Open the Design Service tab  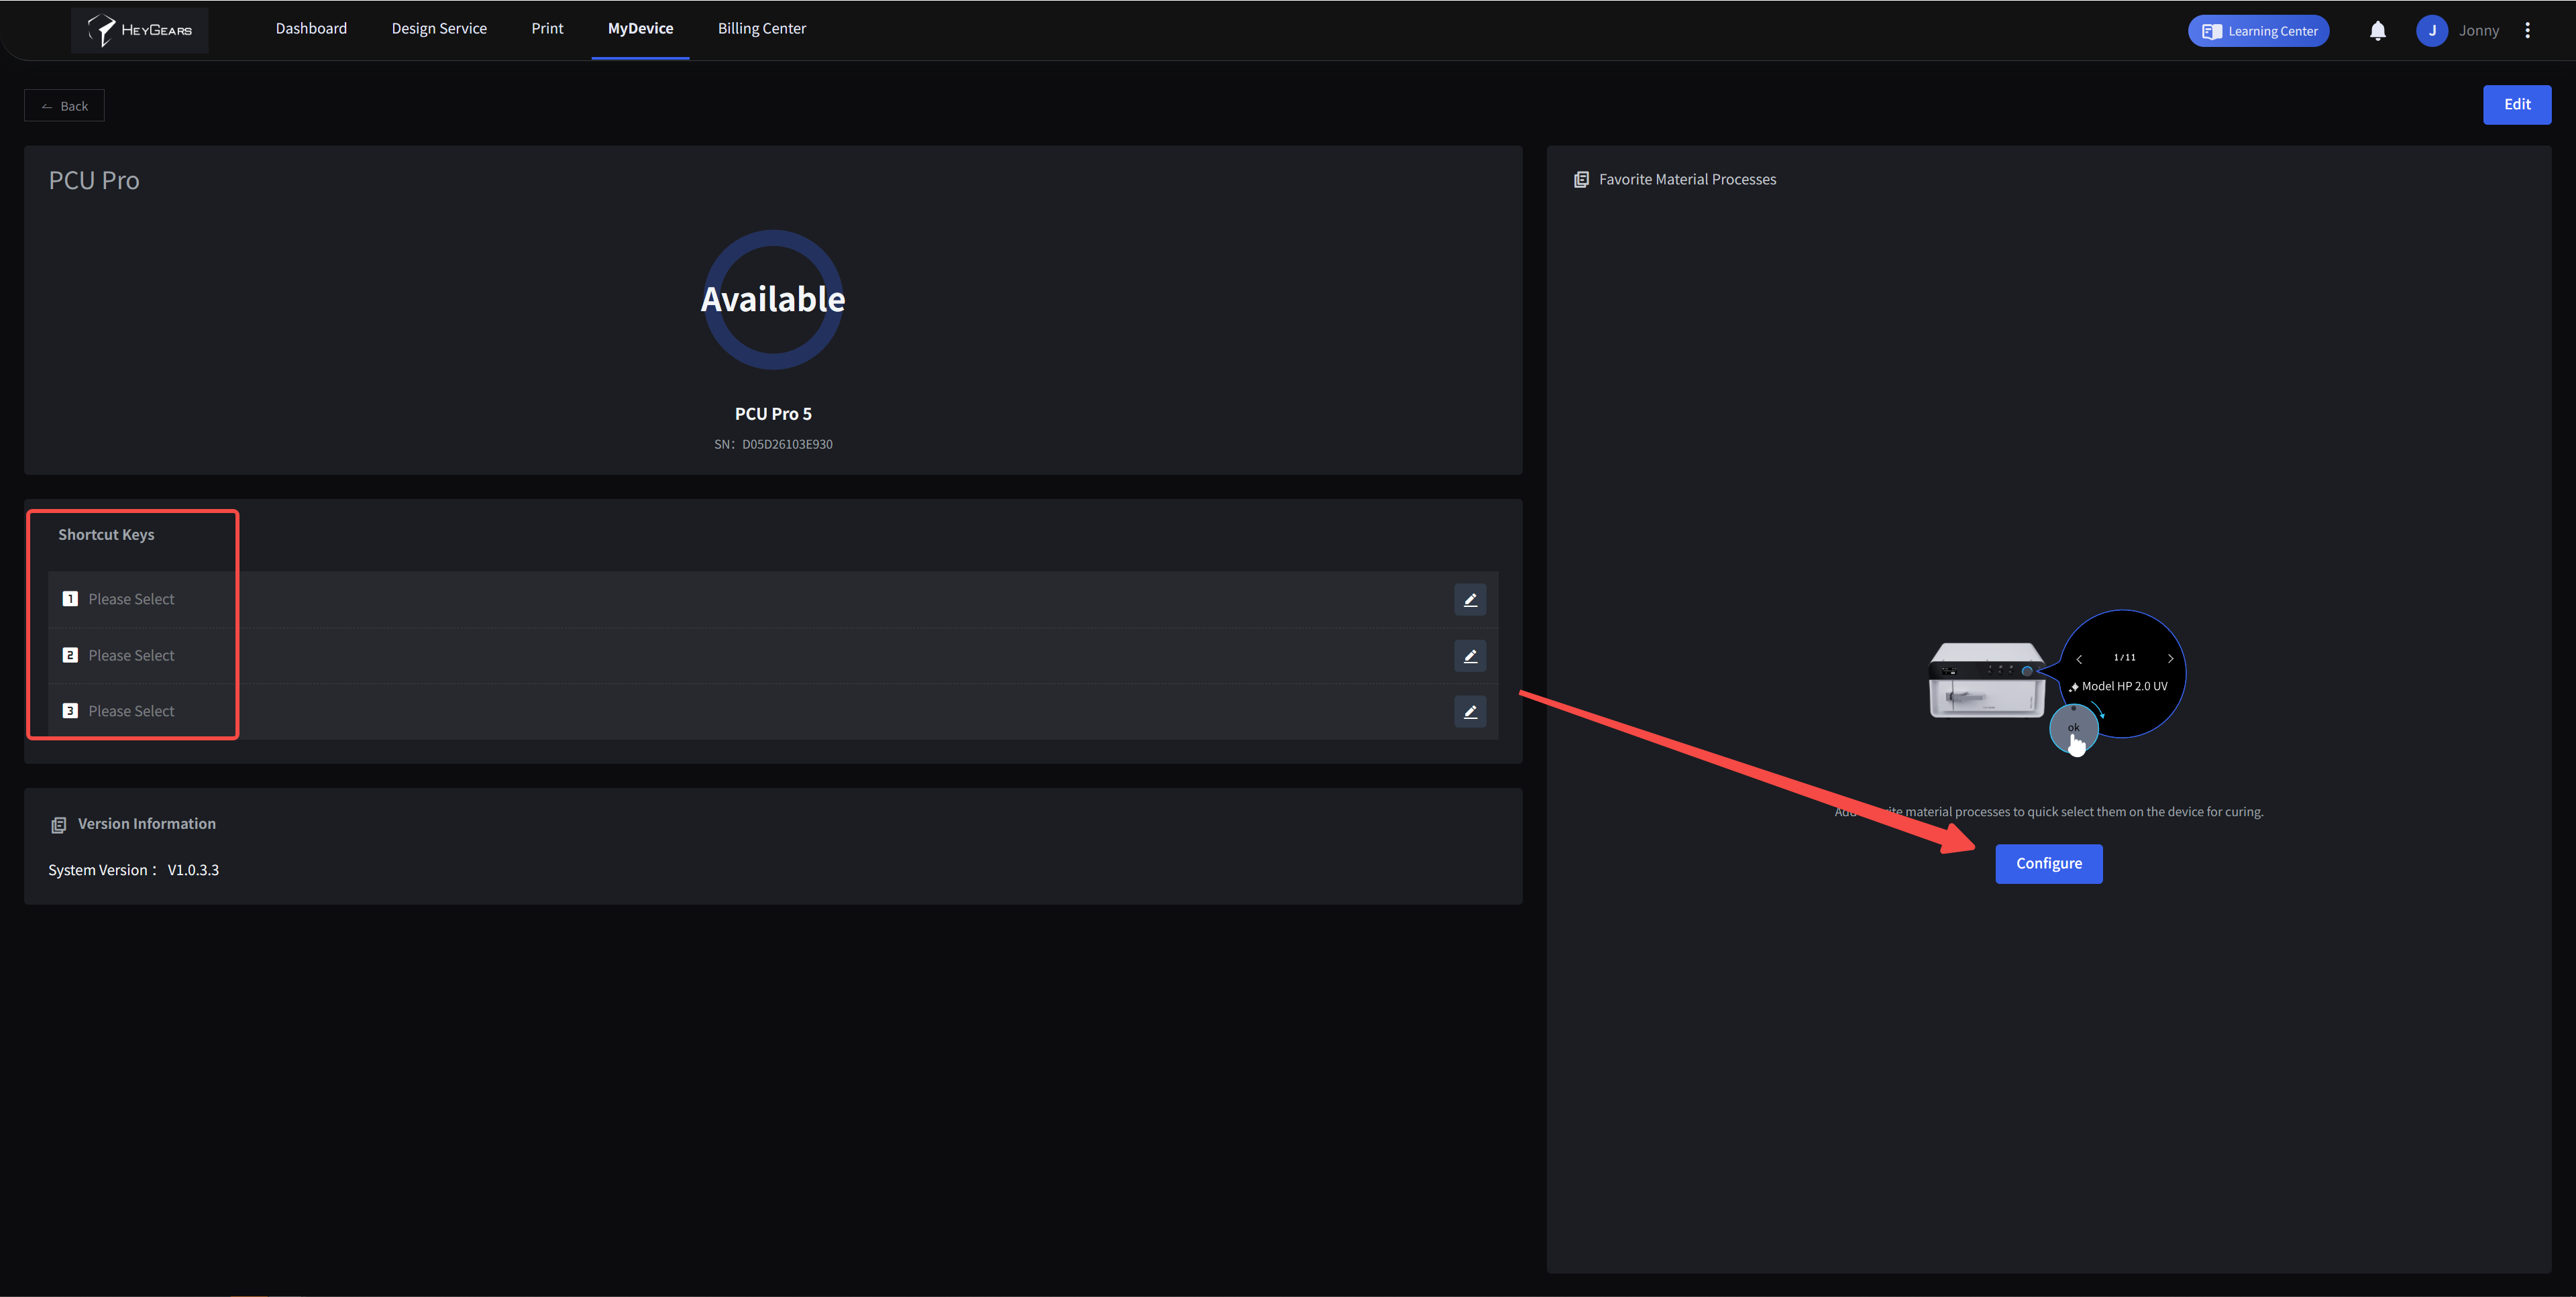click(439, 29)
